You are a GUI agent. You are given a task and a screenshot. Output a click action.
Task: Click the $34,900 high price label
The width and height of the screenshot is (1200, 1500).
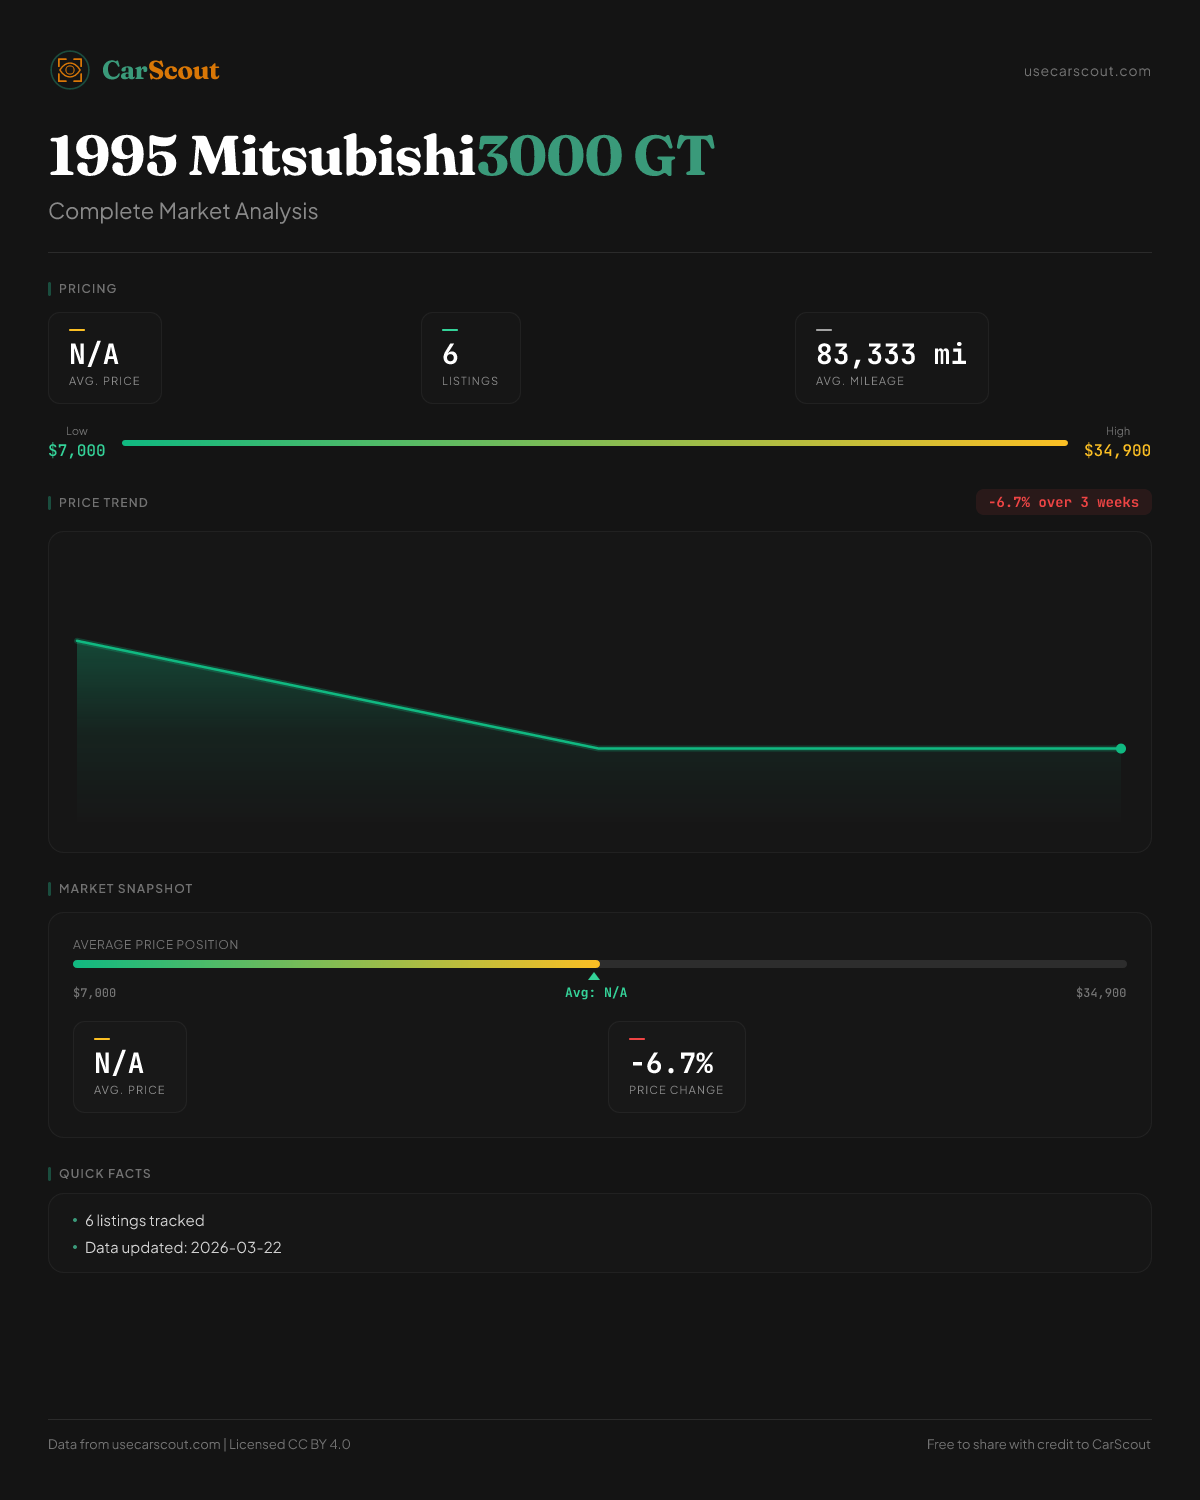pyautogui.click(x=1117, y=450)
